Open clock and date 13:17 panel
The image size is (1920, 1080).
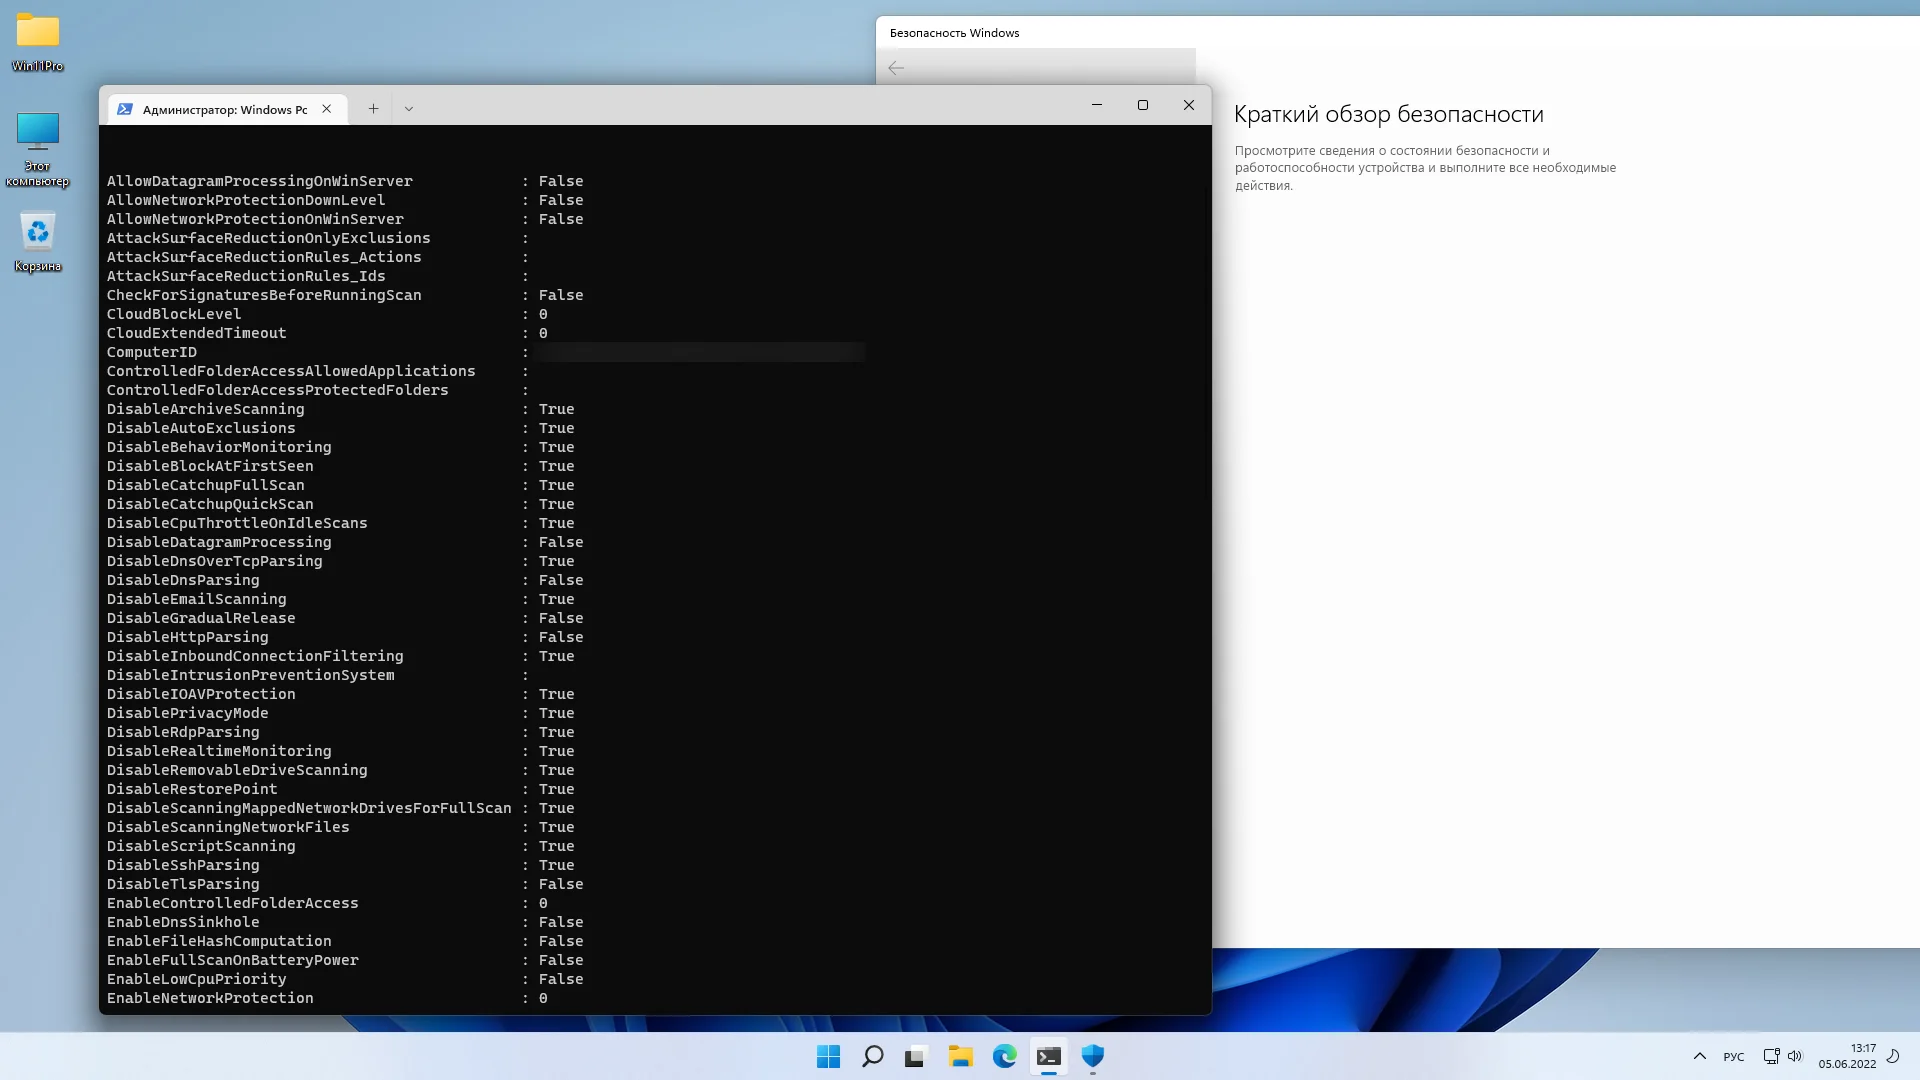1847,1056
